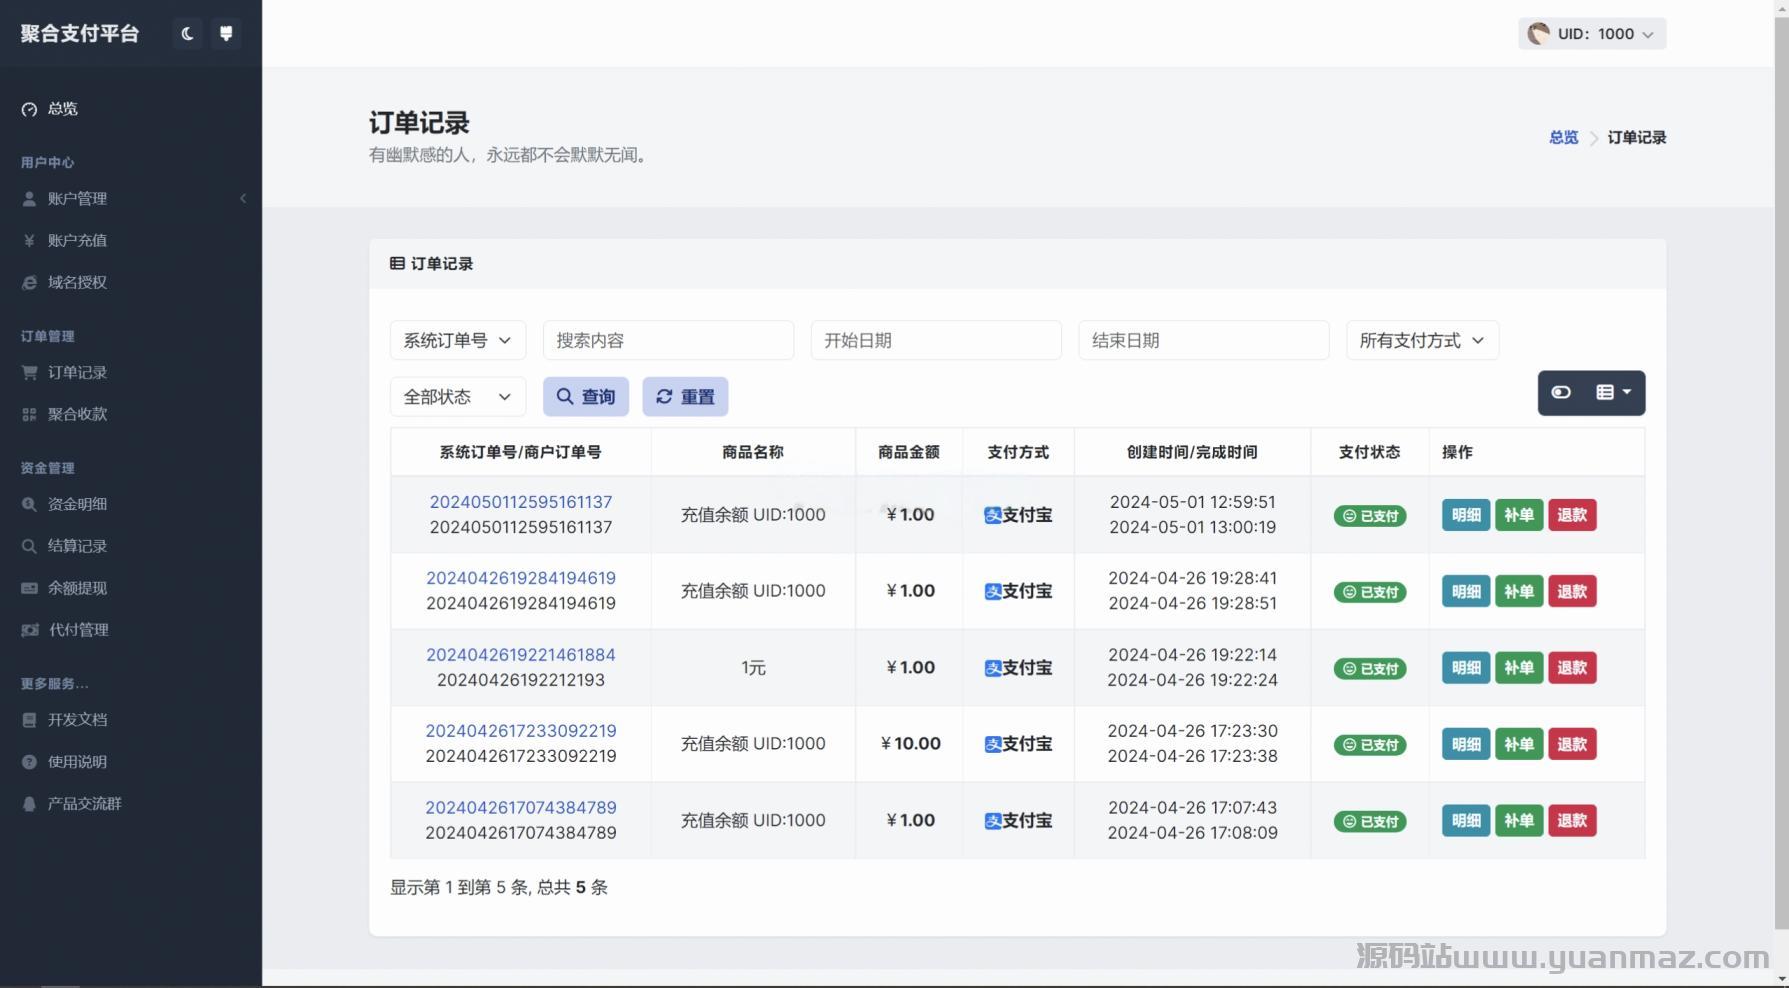Expand the 全部状态 filter dropdown
The width and height of the screenshot is (1789, 988).
point(457,397)
